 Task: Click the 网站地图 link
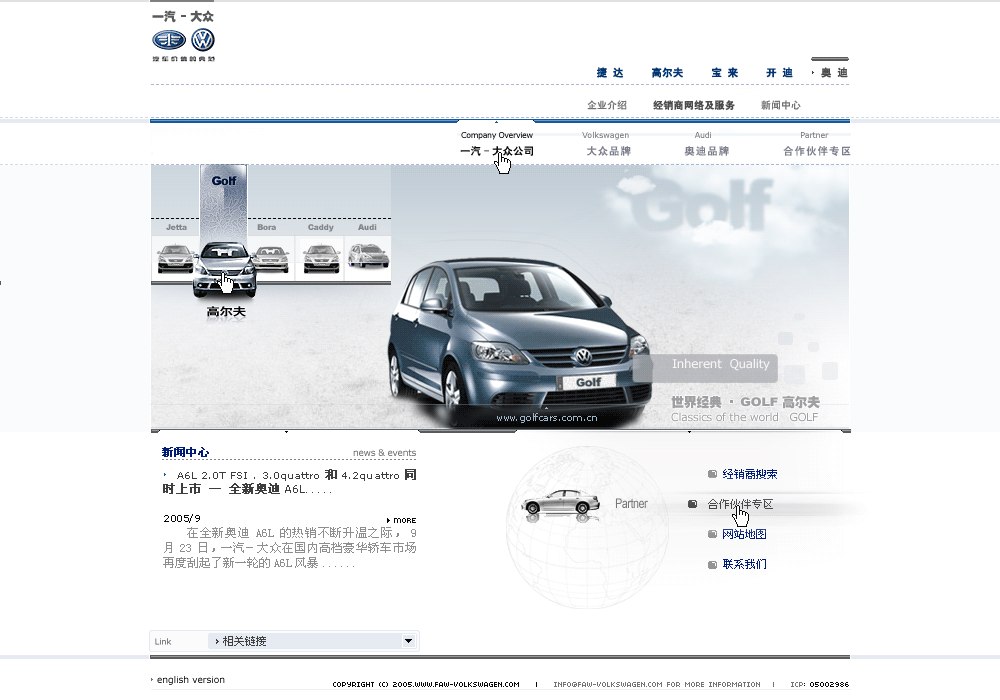[x=744, y=534]
